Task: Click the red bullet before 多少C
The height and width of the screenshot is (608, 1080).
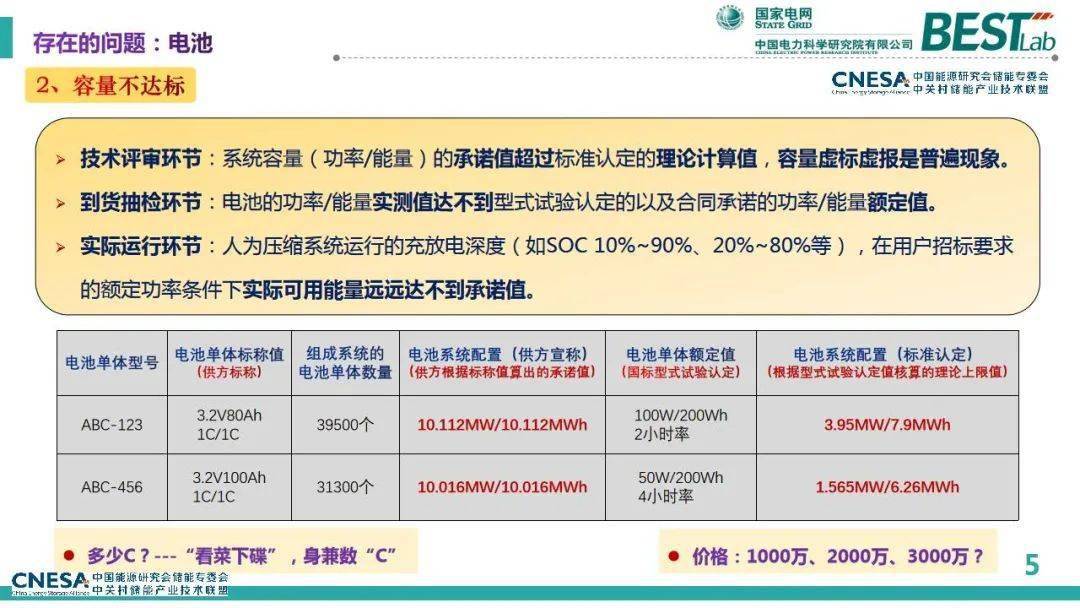Action: click(x=69, y=555)
